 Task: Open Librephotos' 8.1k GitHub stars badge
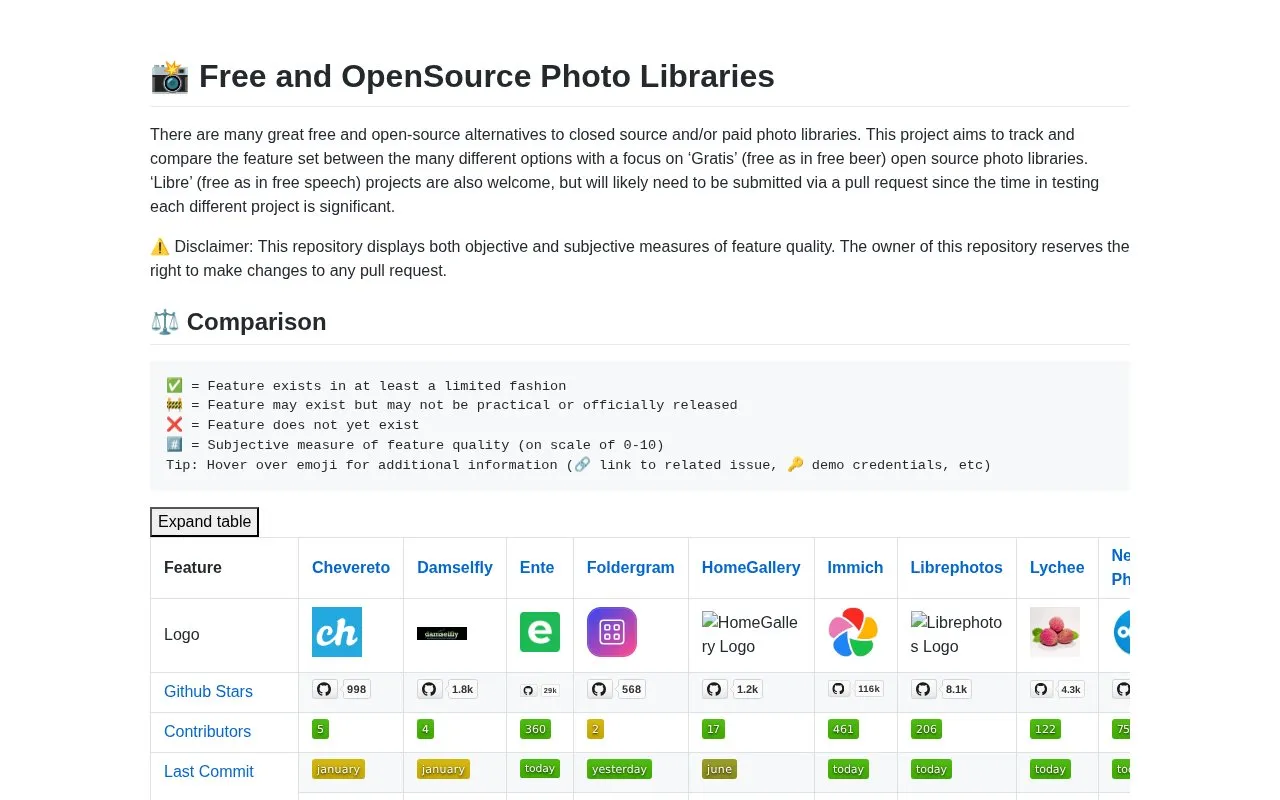pyautogui.click(x=941, y=689)
